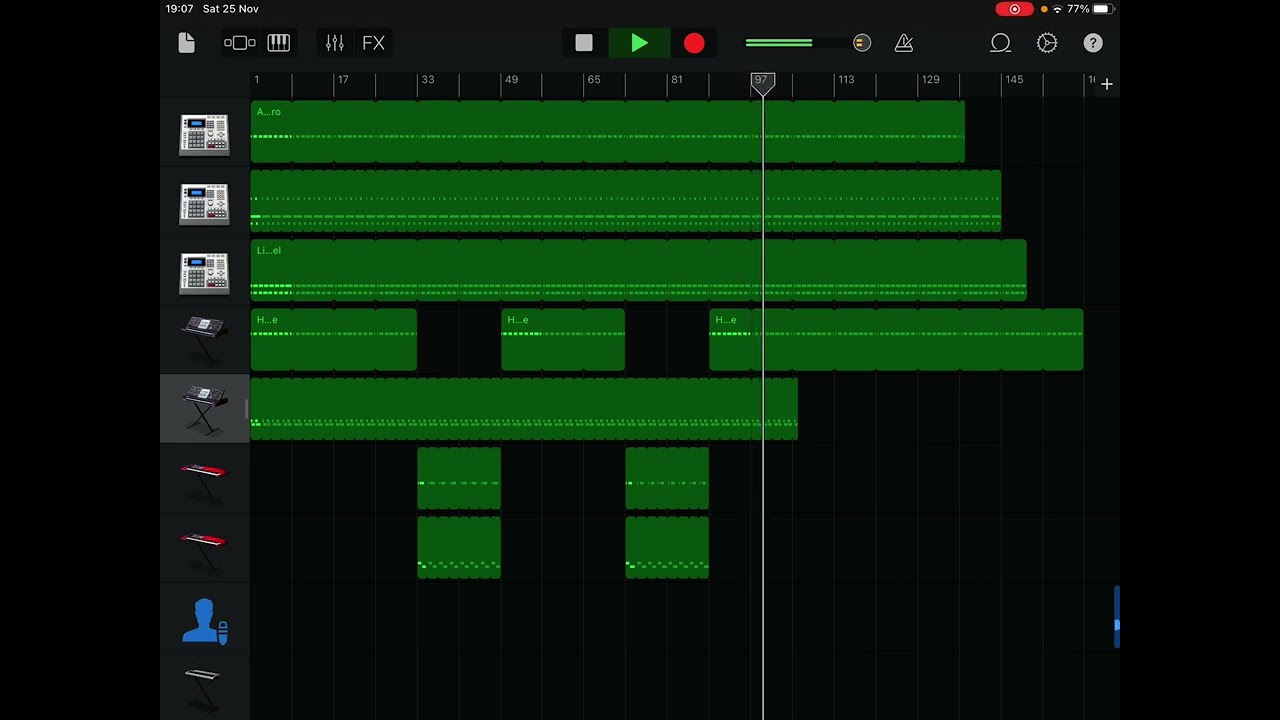Adjust the master volume slider

pos(808,43)
